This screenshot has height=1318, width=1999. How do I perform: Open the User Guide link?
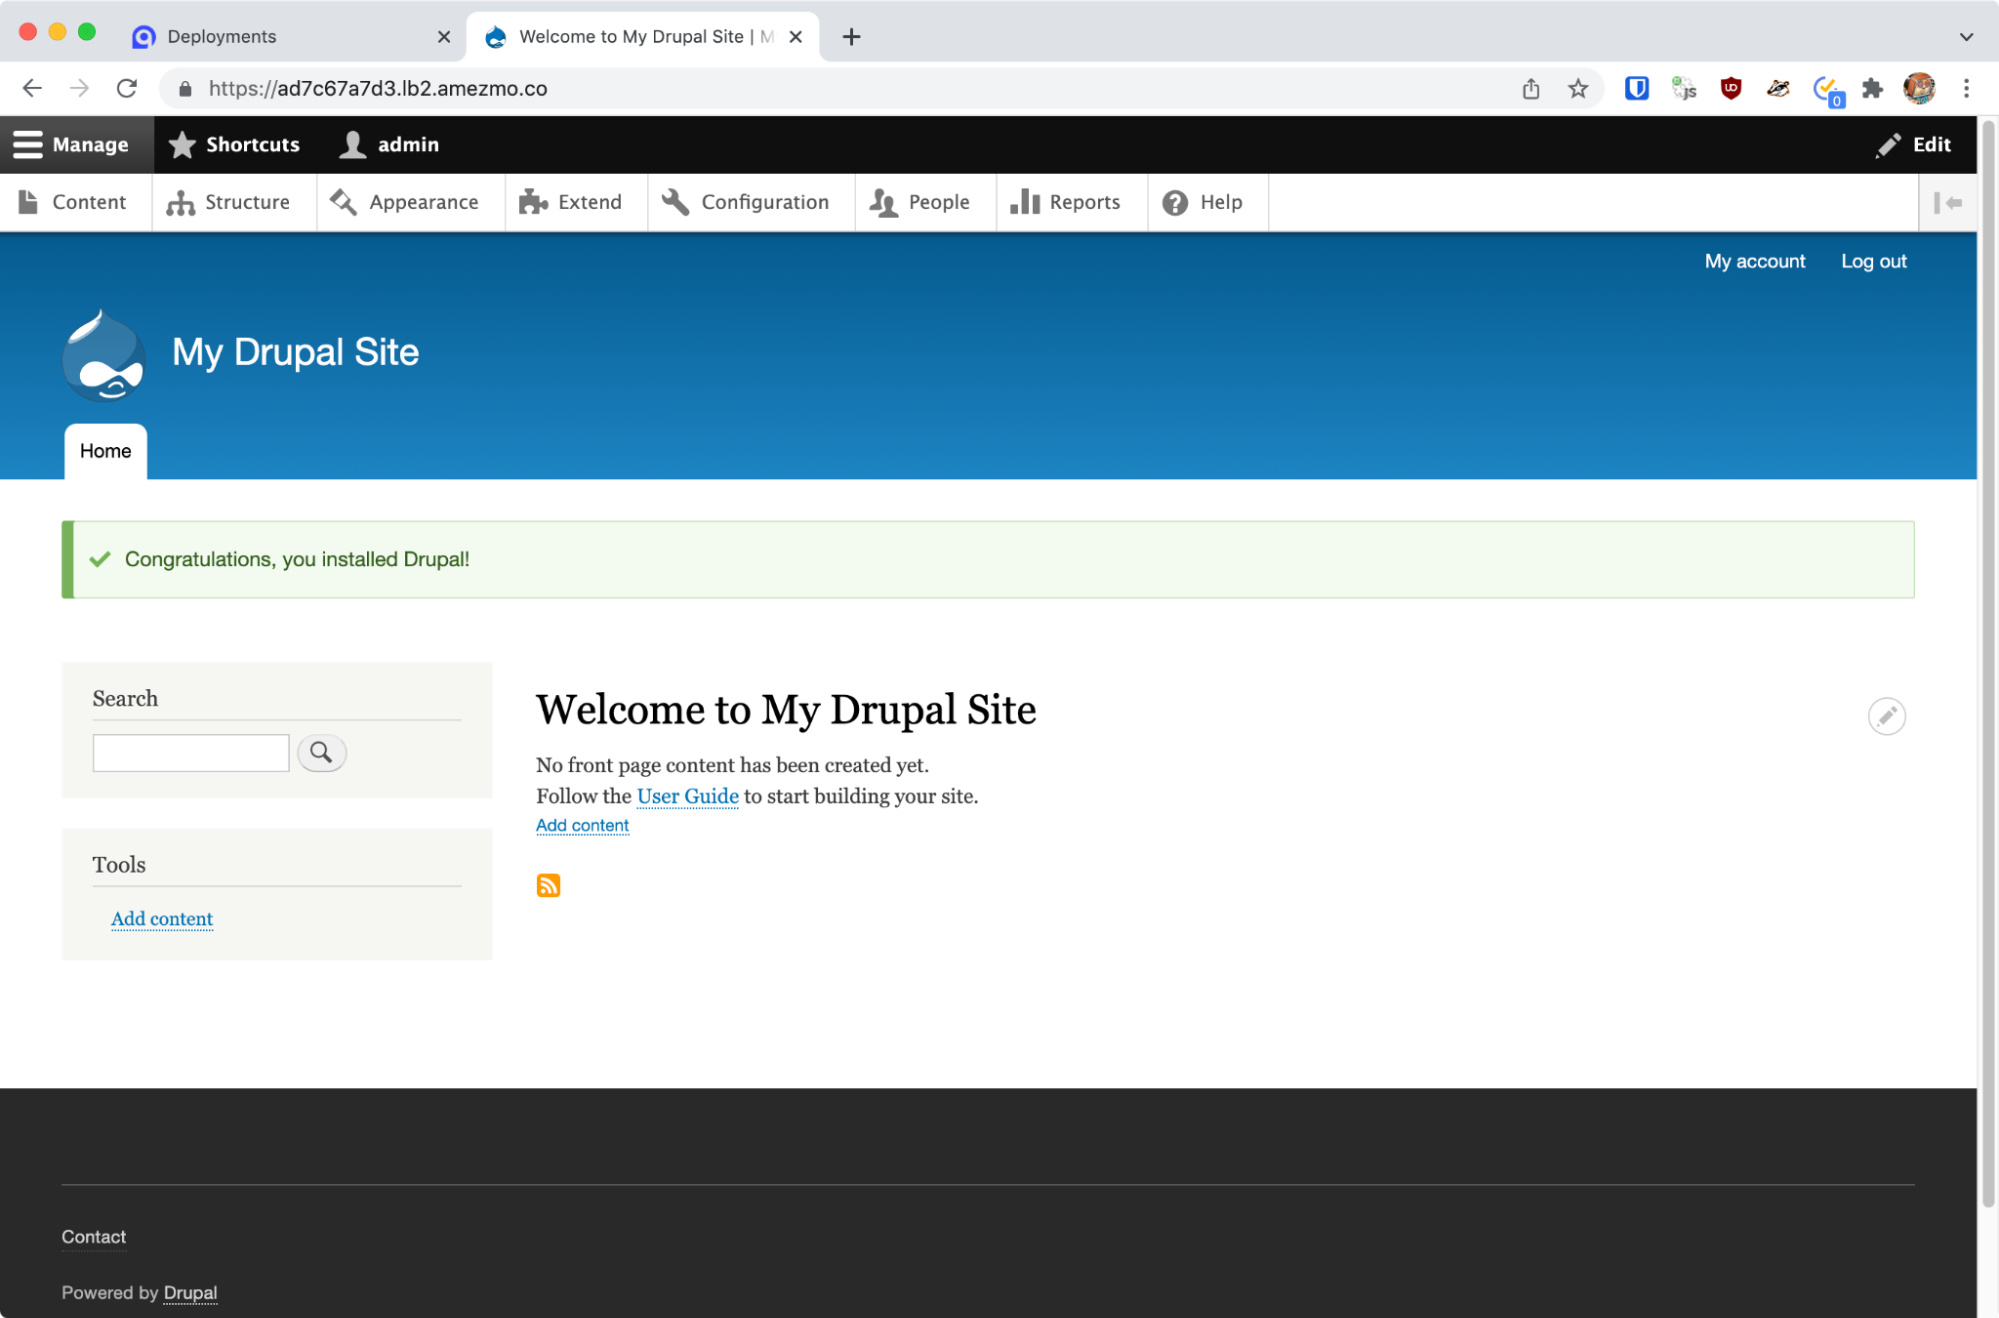pyautogui.click(x=688, y=796)
